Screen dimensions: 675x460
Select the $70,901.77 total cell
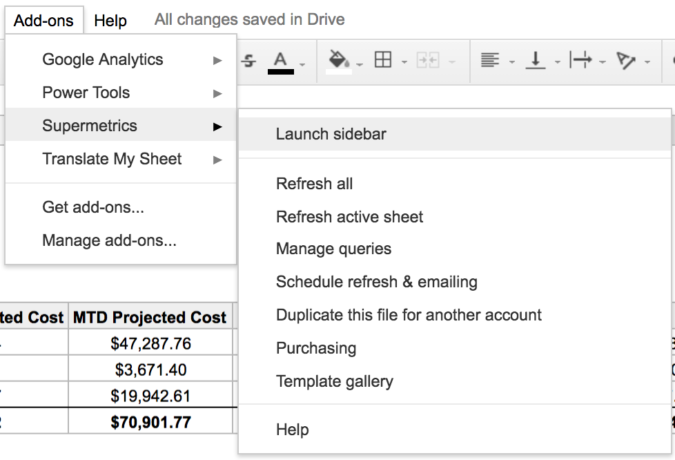(150, 420)
